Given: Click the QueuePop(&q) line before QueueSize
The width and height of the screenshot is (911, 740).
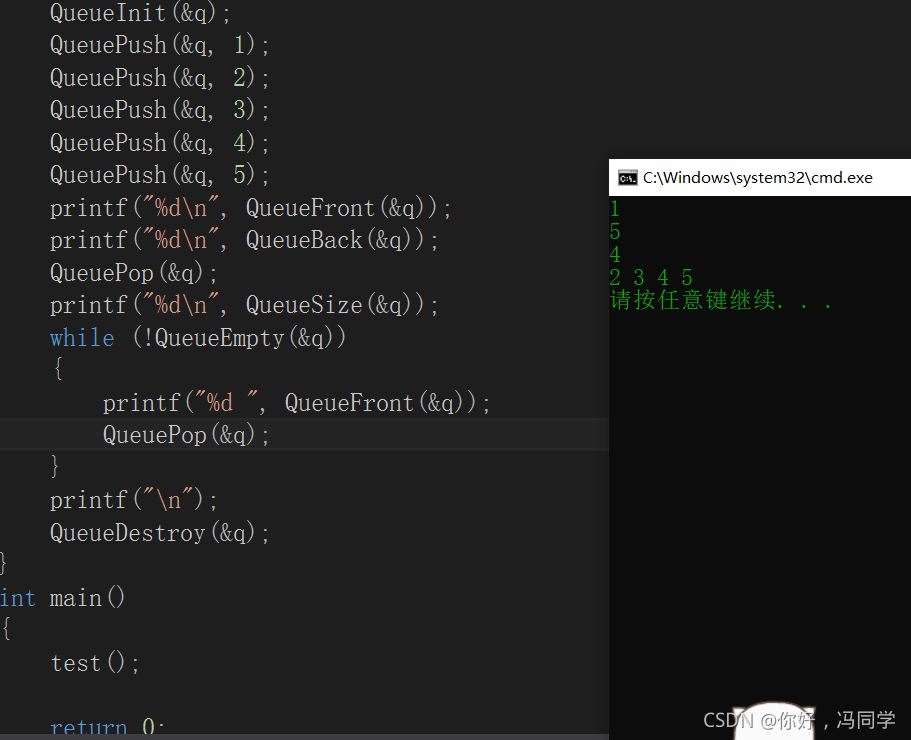Looking at the screenshot, I should click(x=134, y=273).
